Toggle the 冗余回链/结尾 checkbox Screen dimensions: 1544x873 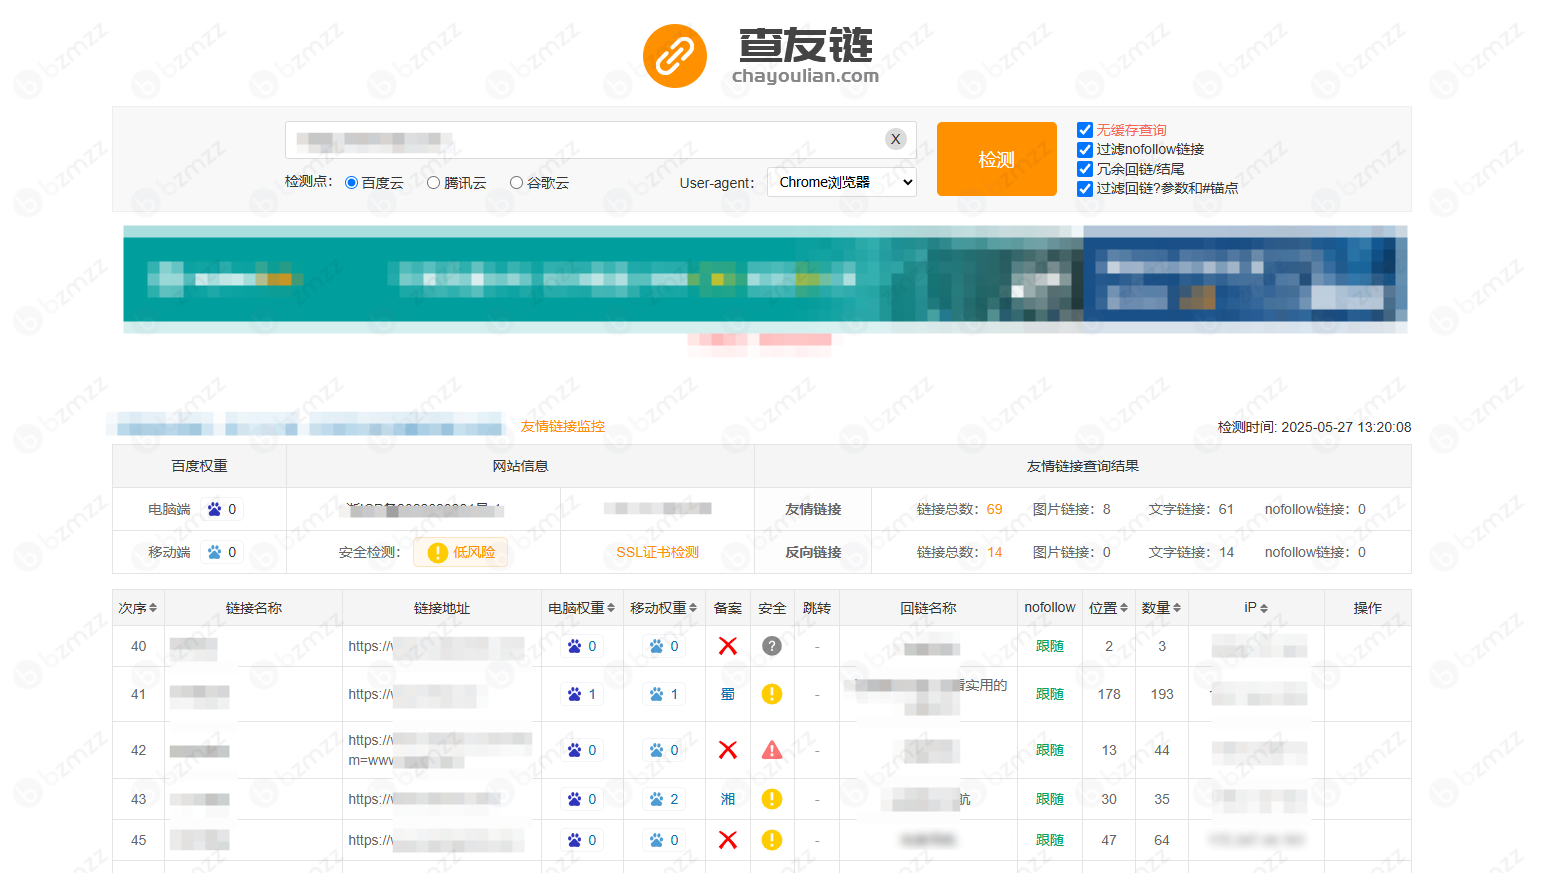(x=1085, y=169)
